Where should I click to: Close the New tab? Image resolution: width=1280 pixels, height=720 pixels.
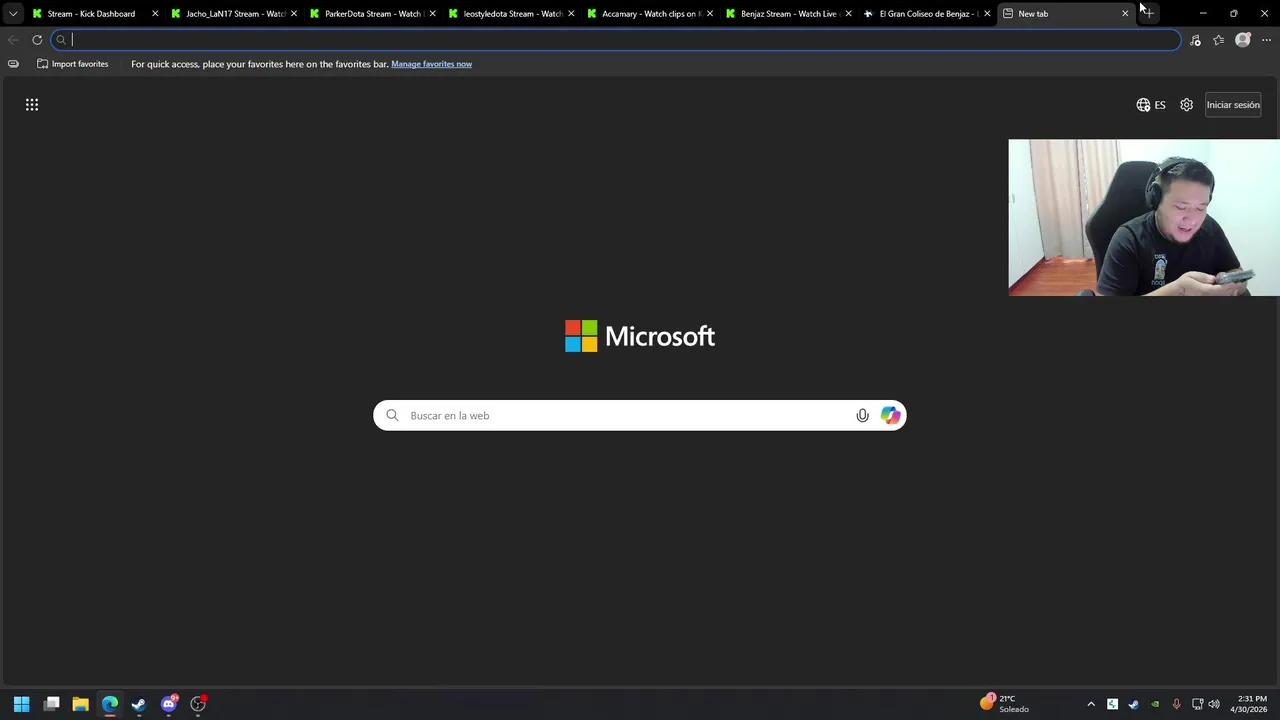click(1125, 14)
